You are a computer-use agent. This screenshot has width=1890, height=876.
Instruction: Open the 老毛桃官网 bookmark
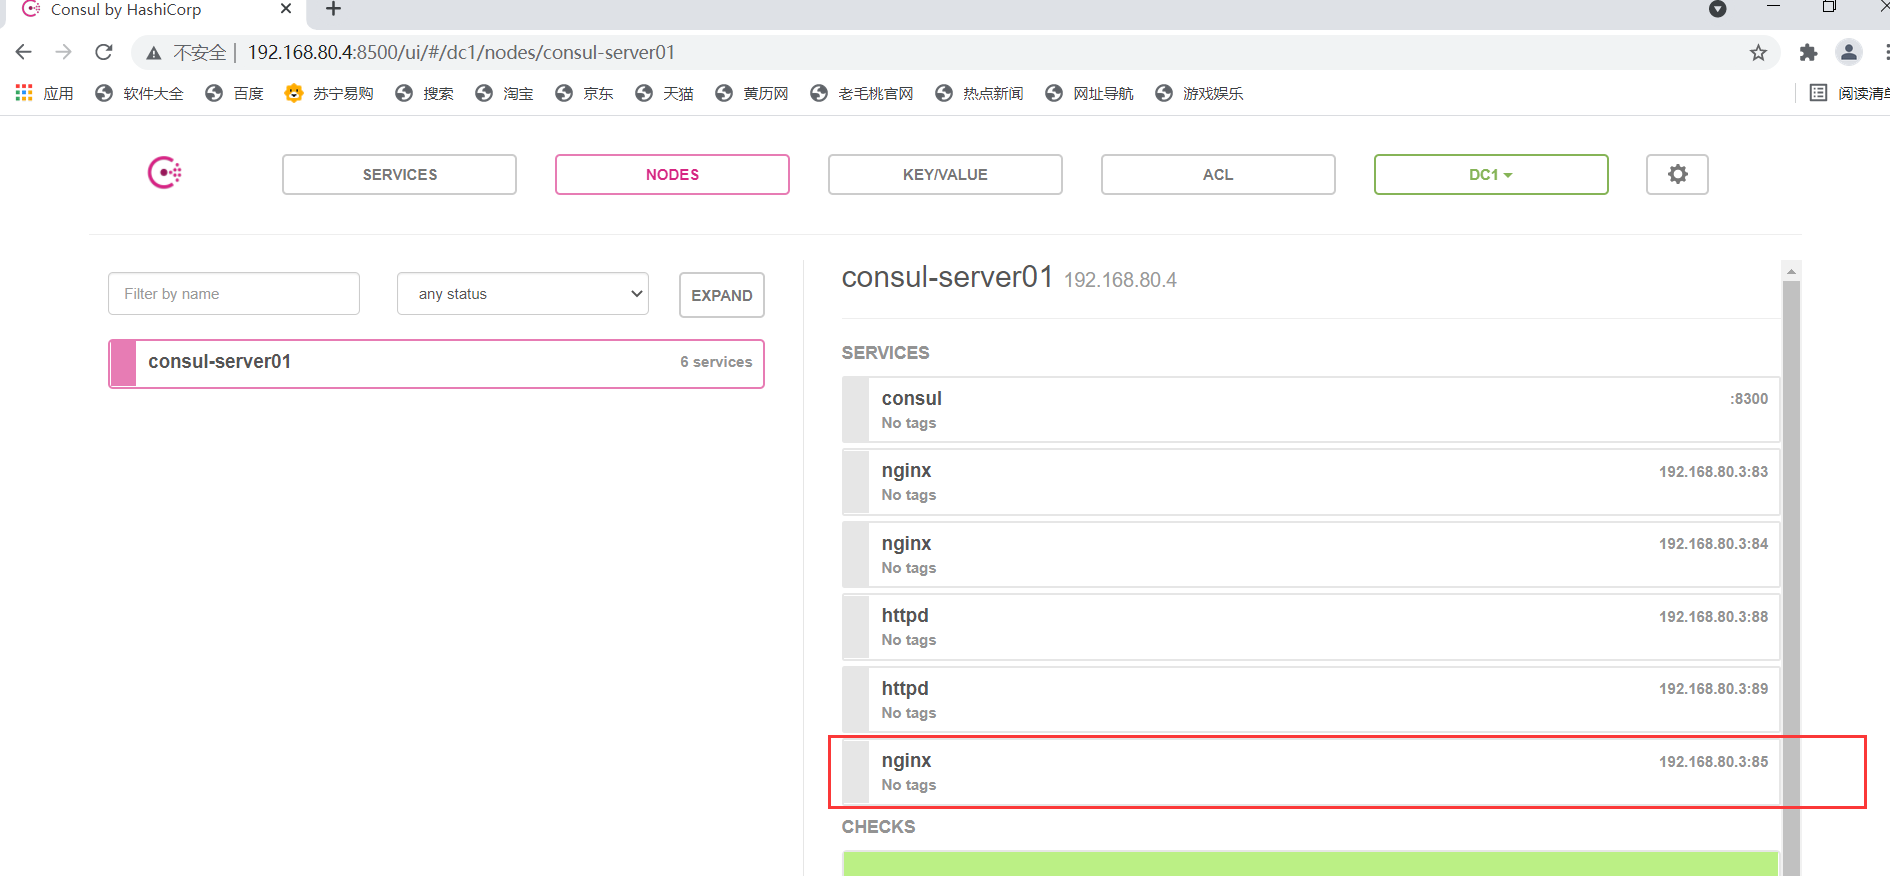(862, 93)
